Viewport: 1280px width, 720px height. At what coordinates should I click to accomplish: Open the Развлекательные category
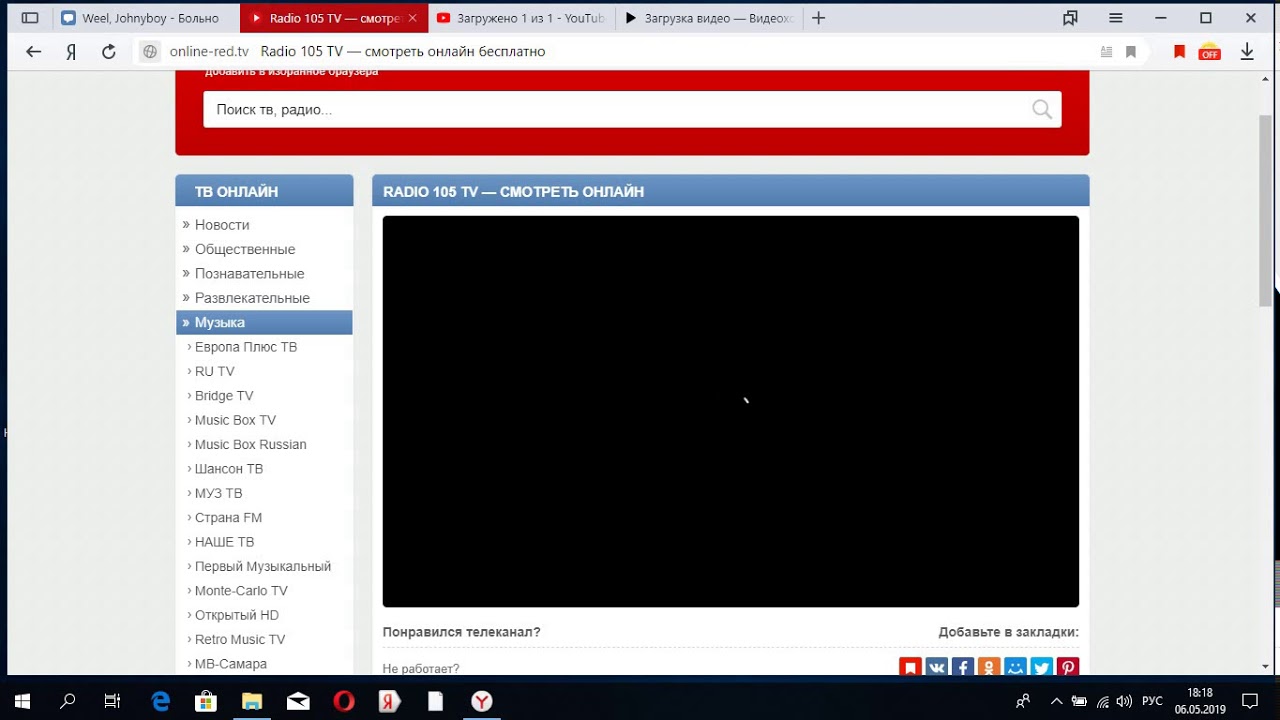(252, 298)
